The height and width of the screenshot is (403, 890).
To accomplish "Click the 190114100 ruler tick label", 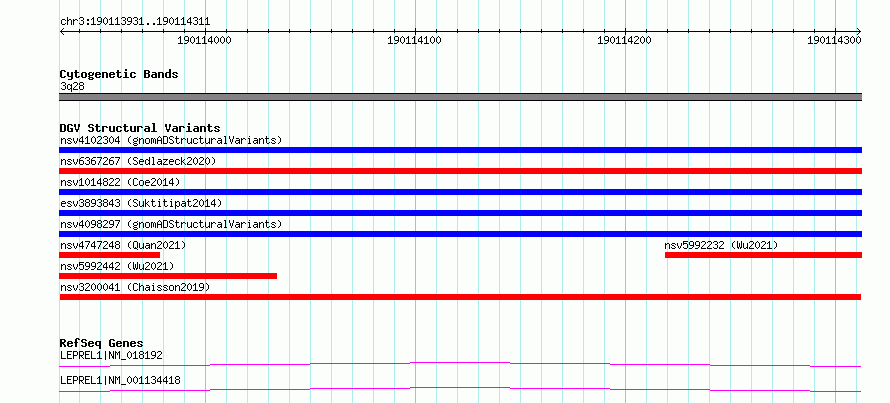I will coord(414,40).
